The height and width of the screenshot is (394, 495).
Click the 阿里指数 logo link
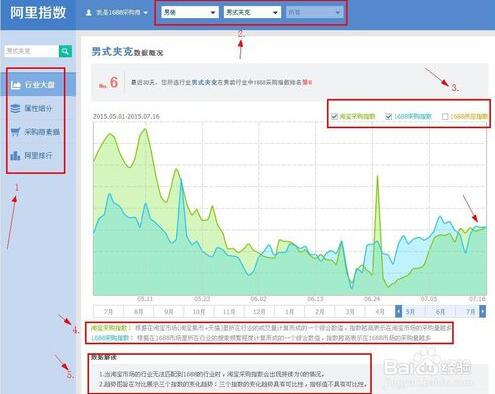tap(38, 13)
